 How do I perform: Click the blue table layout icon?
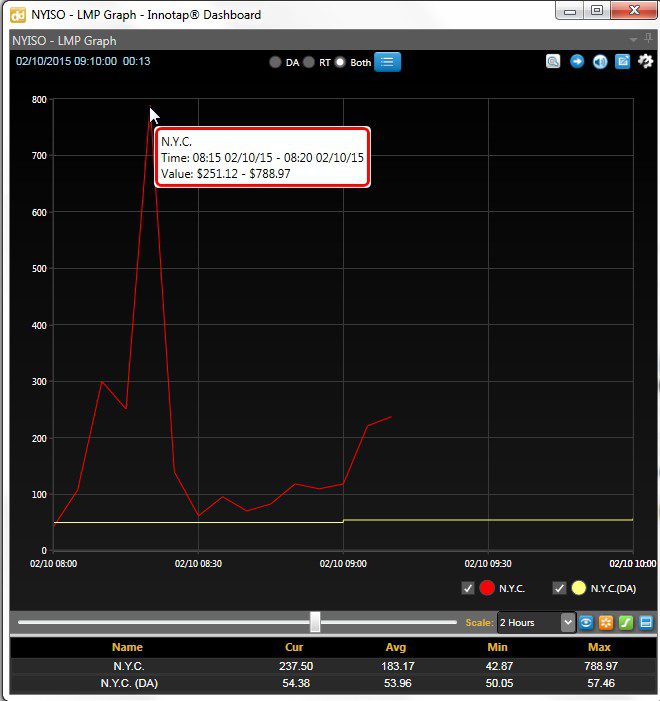coord(646,622)
